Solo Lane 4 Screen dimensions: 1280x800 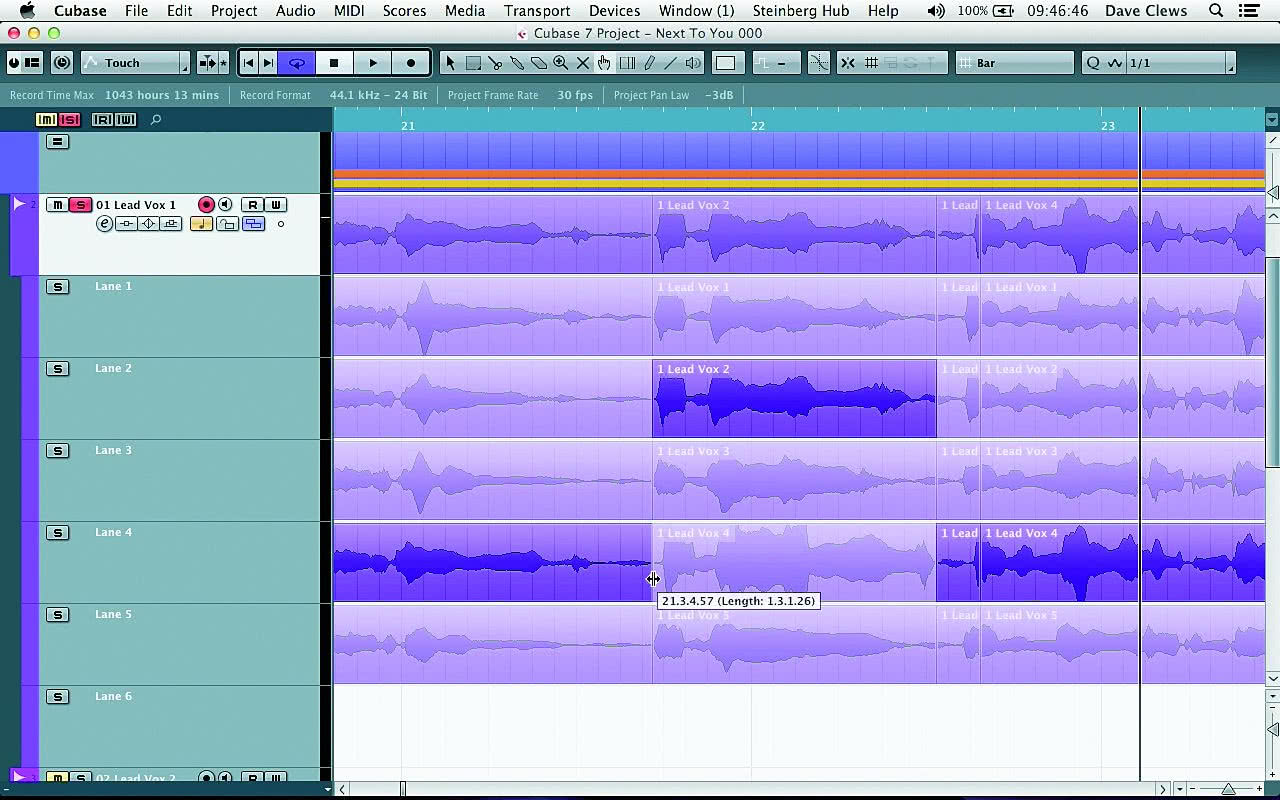58,533
